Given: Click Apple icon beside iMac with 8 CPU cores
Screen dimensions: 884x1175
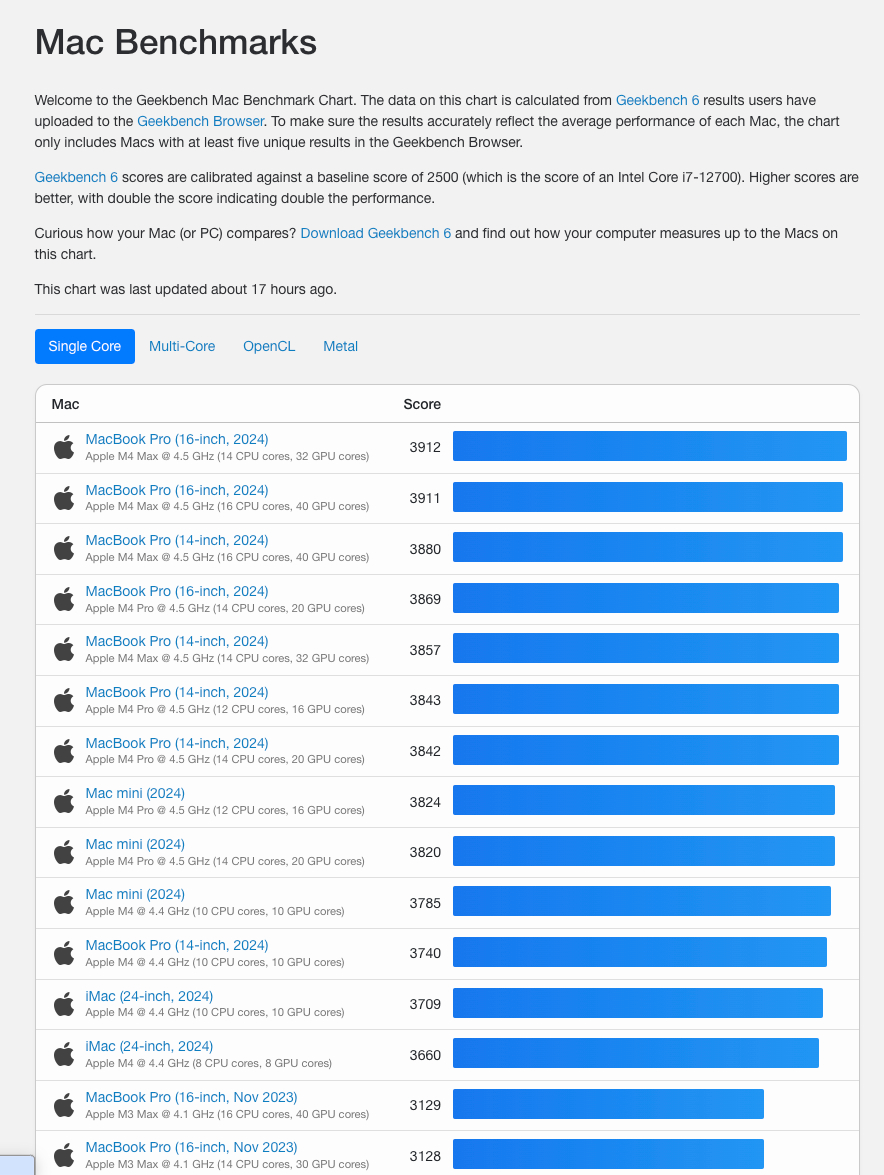Looking at the screenshot, I should click(64, 1054).
